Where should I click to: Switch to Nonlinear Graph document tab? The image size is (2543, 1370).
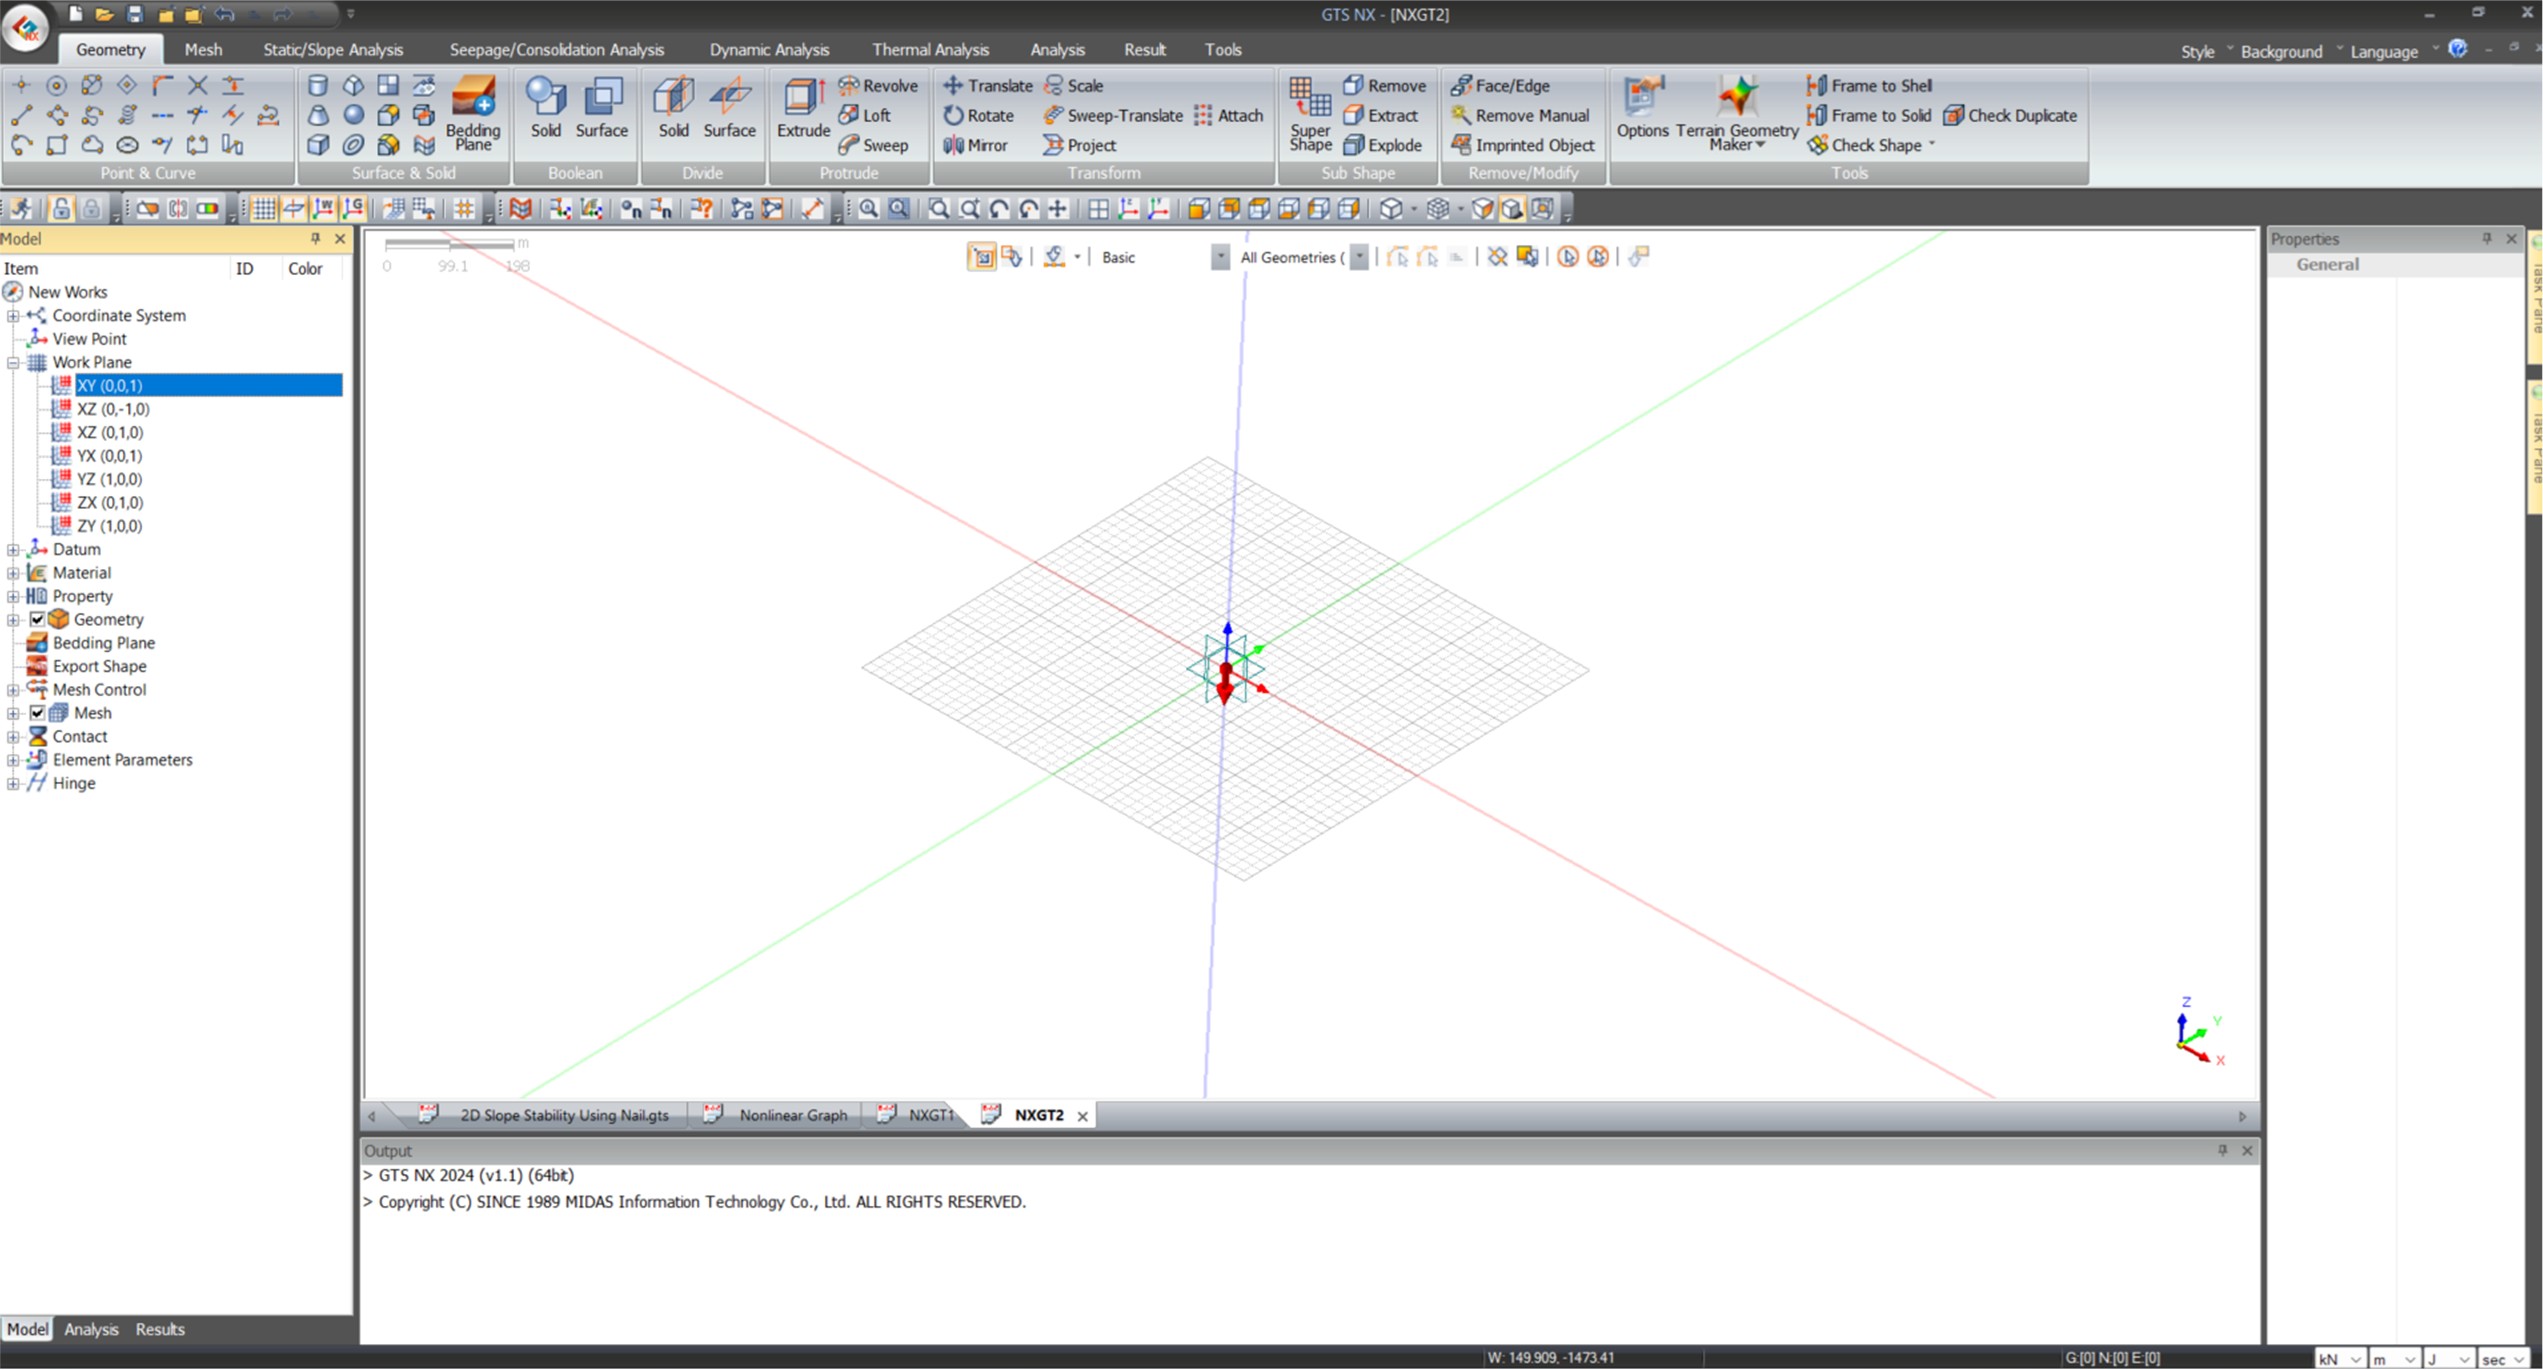click(793, 1115)
